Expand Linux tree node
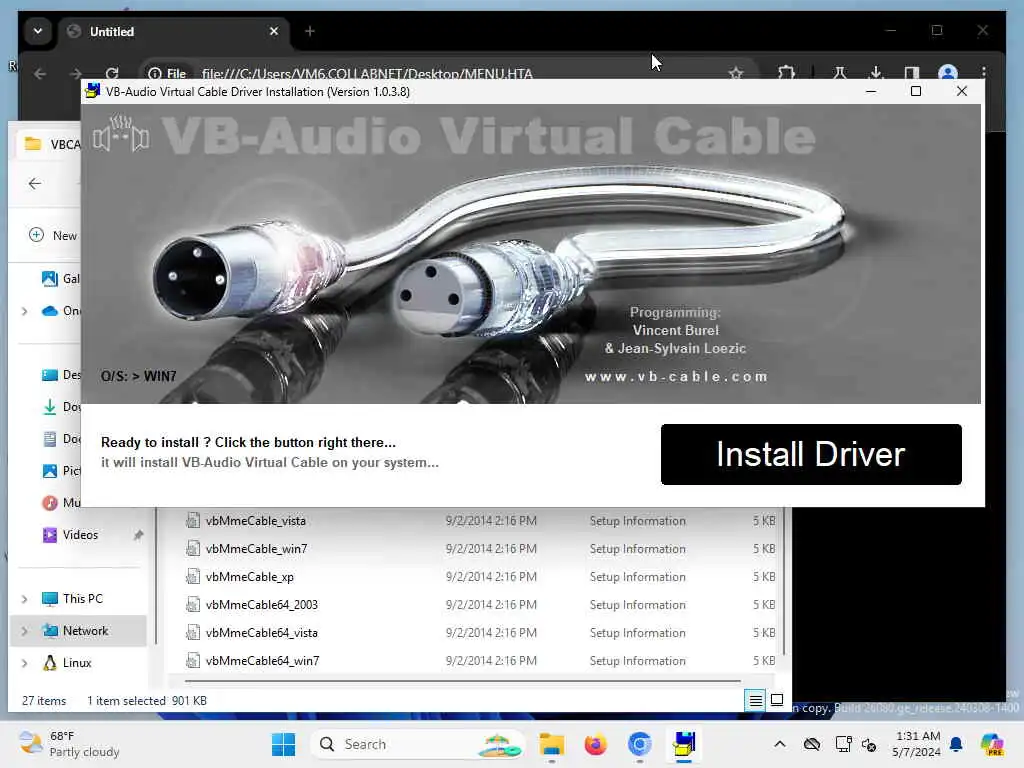 pos(24,663)
